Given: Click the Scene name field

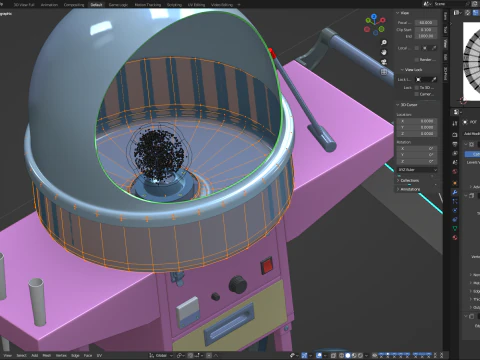Looking at the screenshot, I should [x=450, y=4].
